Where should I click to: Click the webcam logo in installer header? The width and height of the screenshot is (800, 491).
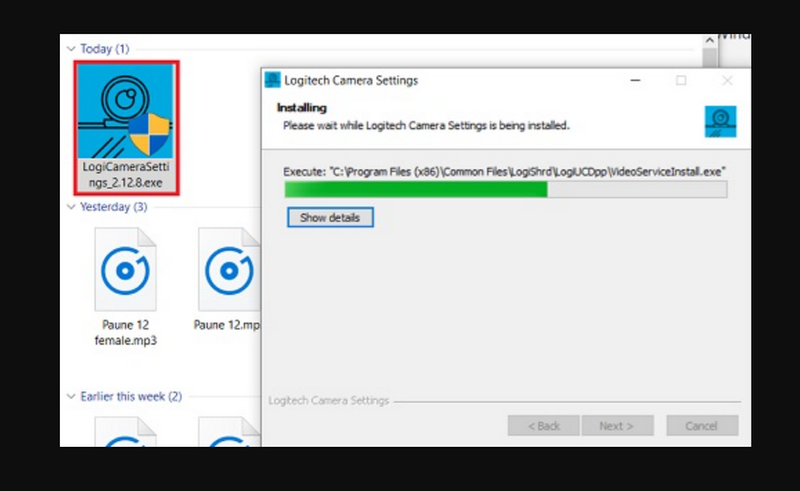click(x=720, y=121)
